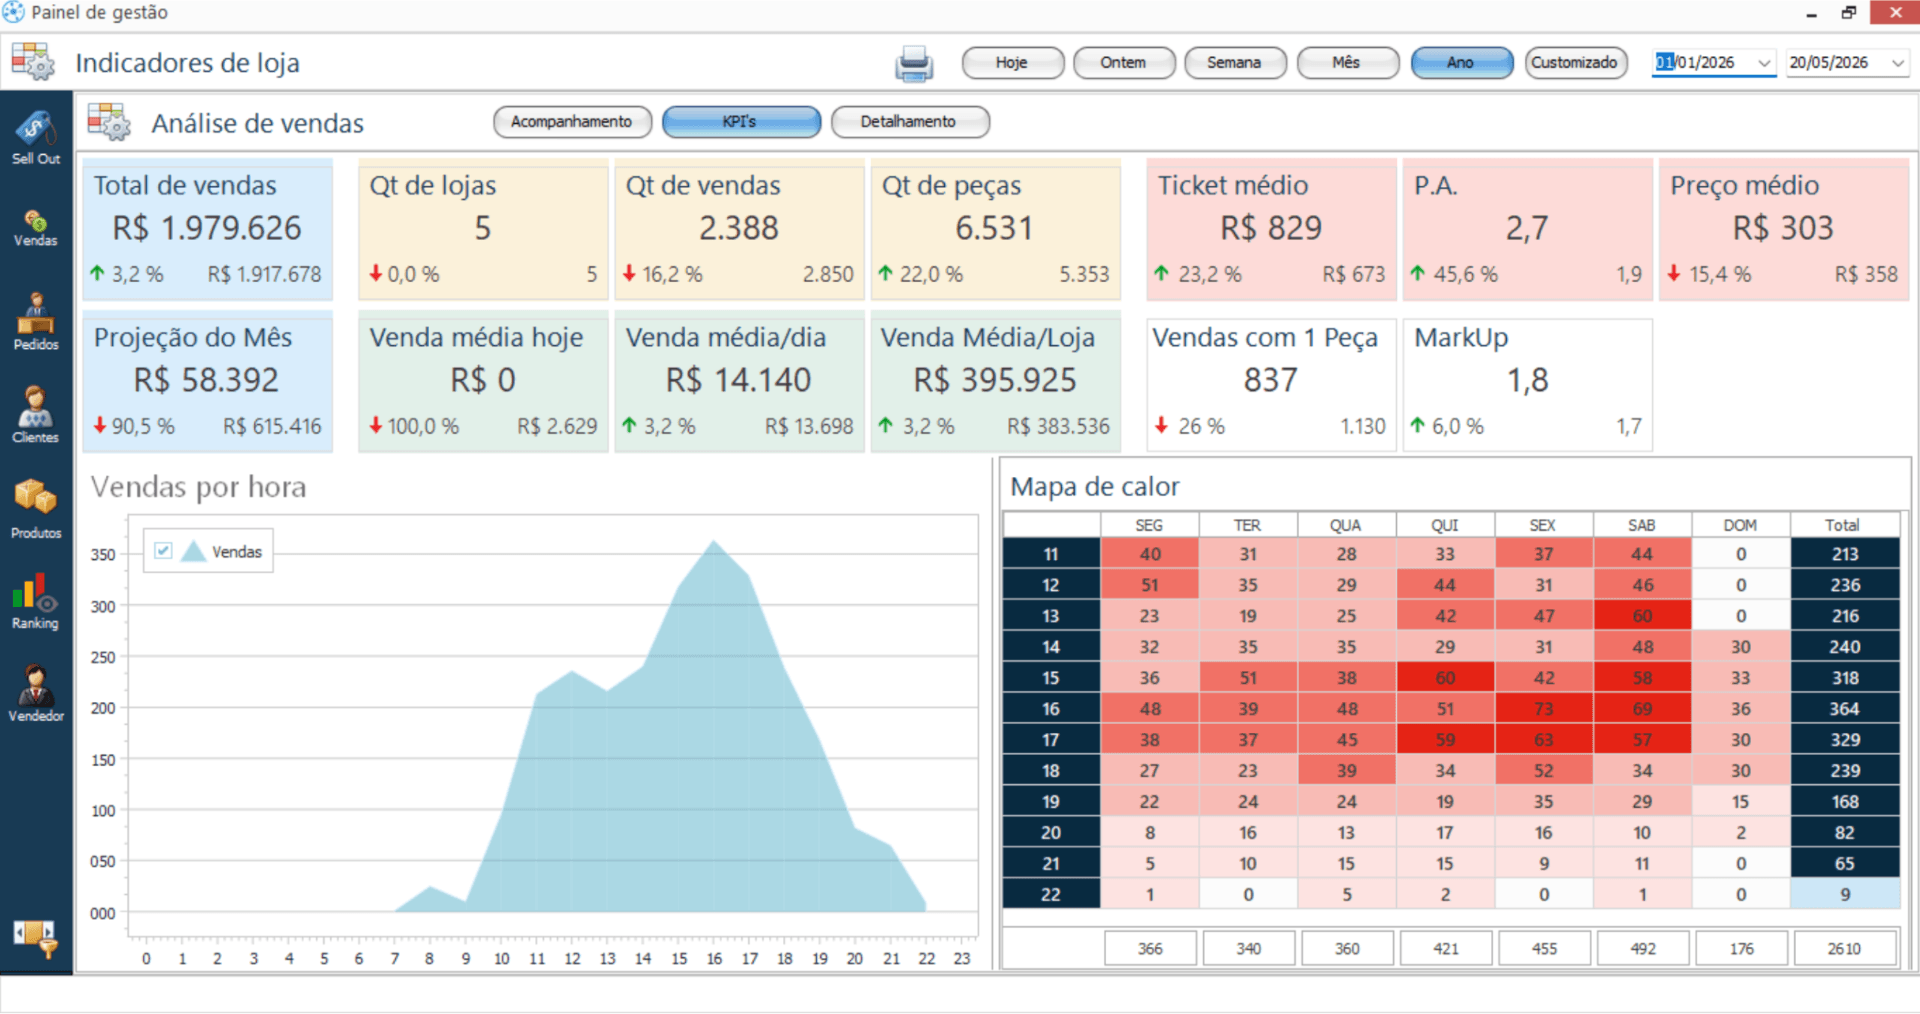Click the Vendas por hora chart title
Screen dimensions: 1920x1014
198,487
